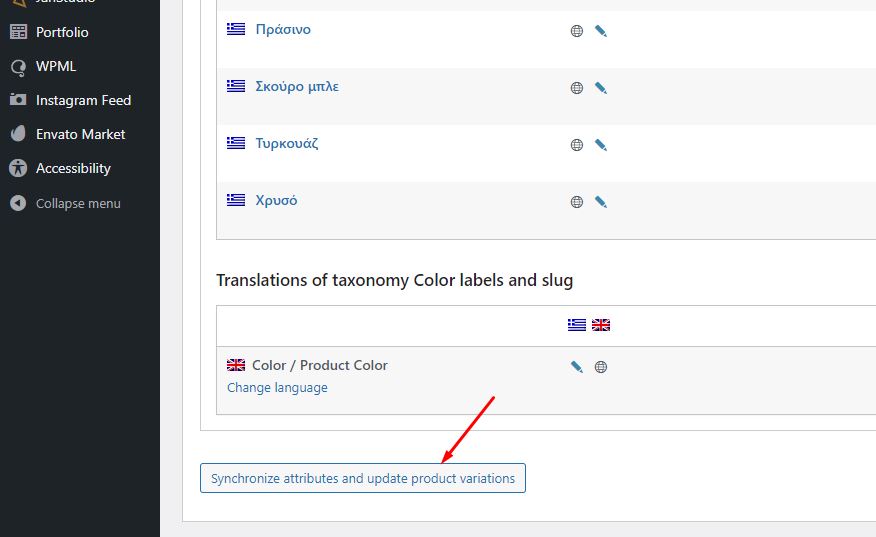
Task: Go to Instagram Feed in sidebar
Action: click(83, 100)
